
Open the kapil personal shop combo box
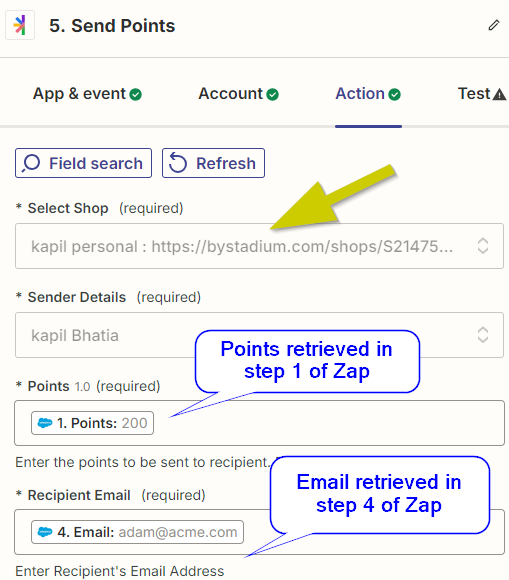point(259,246)
